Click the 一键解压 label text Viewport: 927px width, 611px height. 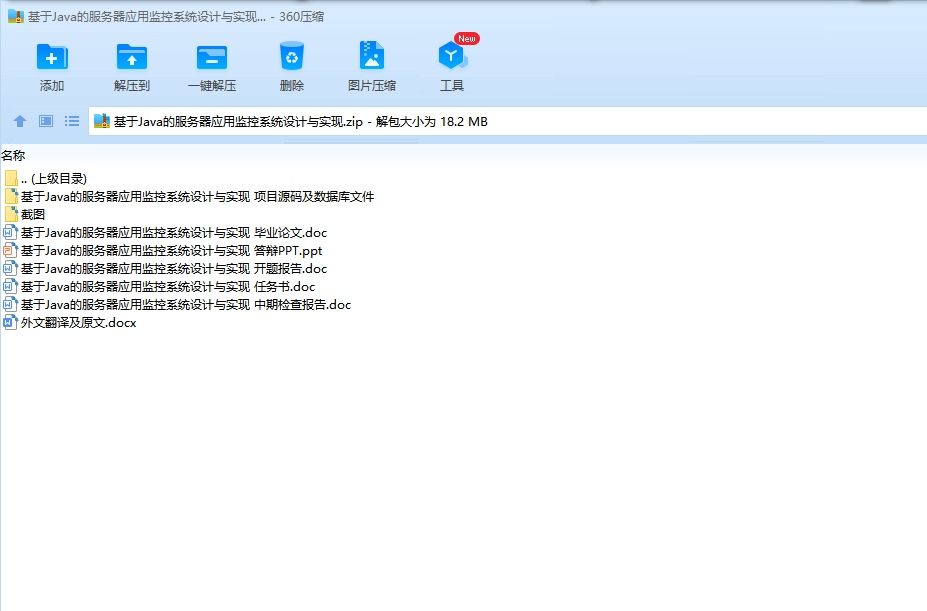point(212,86)
